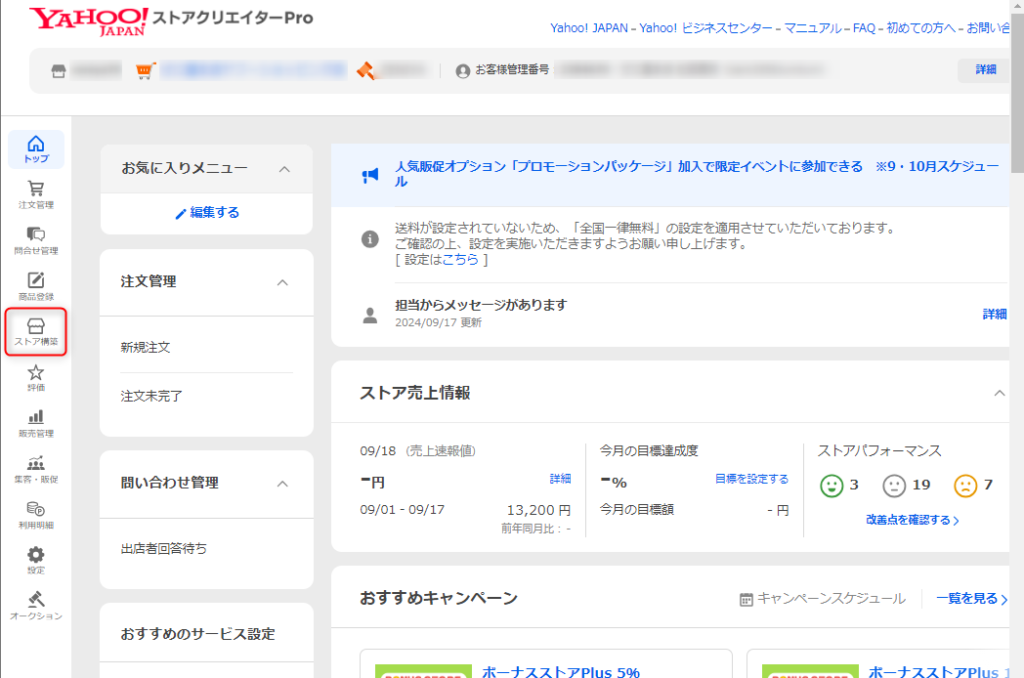Viewport: 1024px width, 678px height.
Task: Collapse the 問い合わせ管理 panel chevron
Action: [282, 484]
